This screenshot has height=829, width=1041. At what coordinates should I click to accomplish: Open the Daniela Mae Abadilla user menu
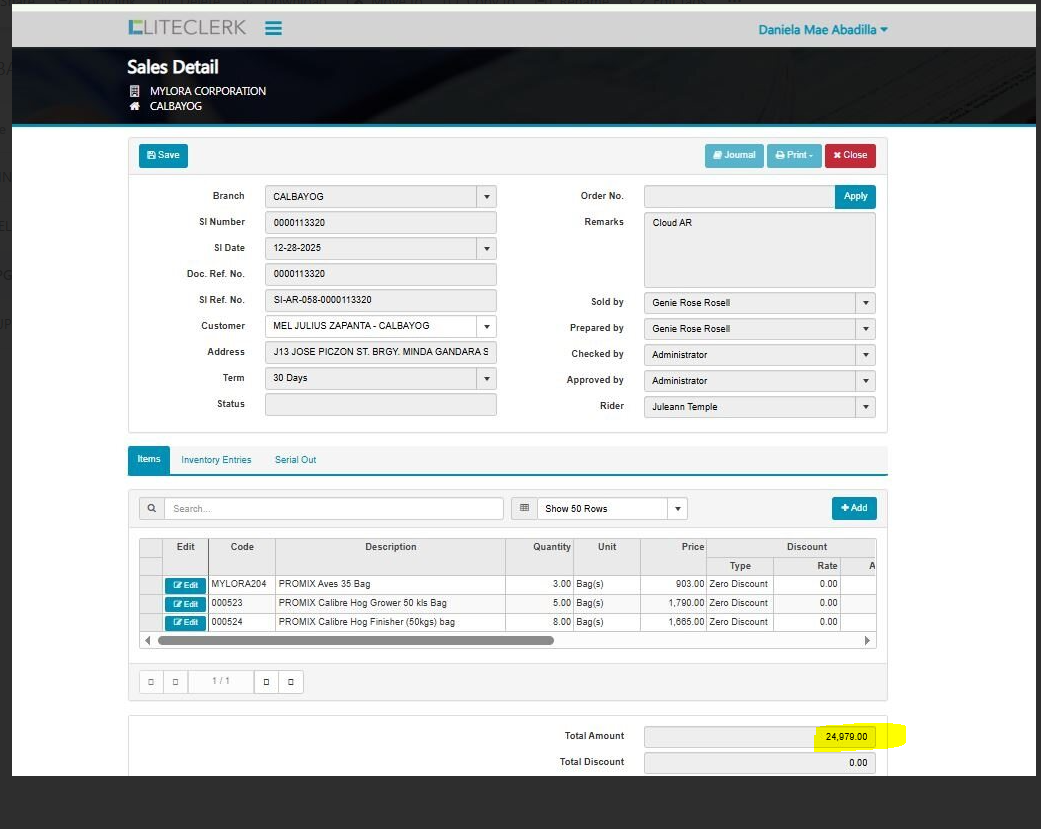(x=822, y=30)
